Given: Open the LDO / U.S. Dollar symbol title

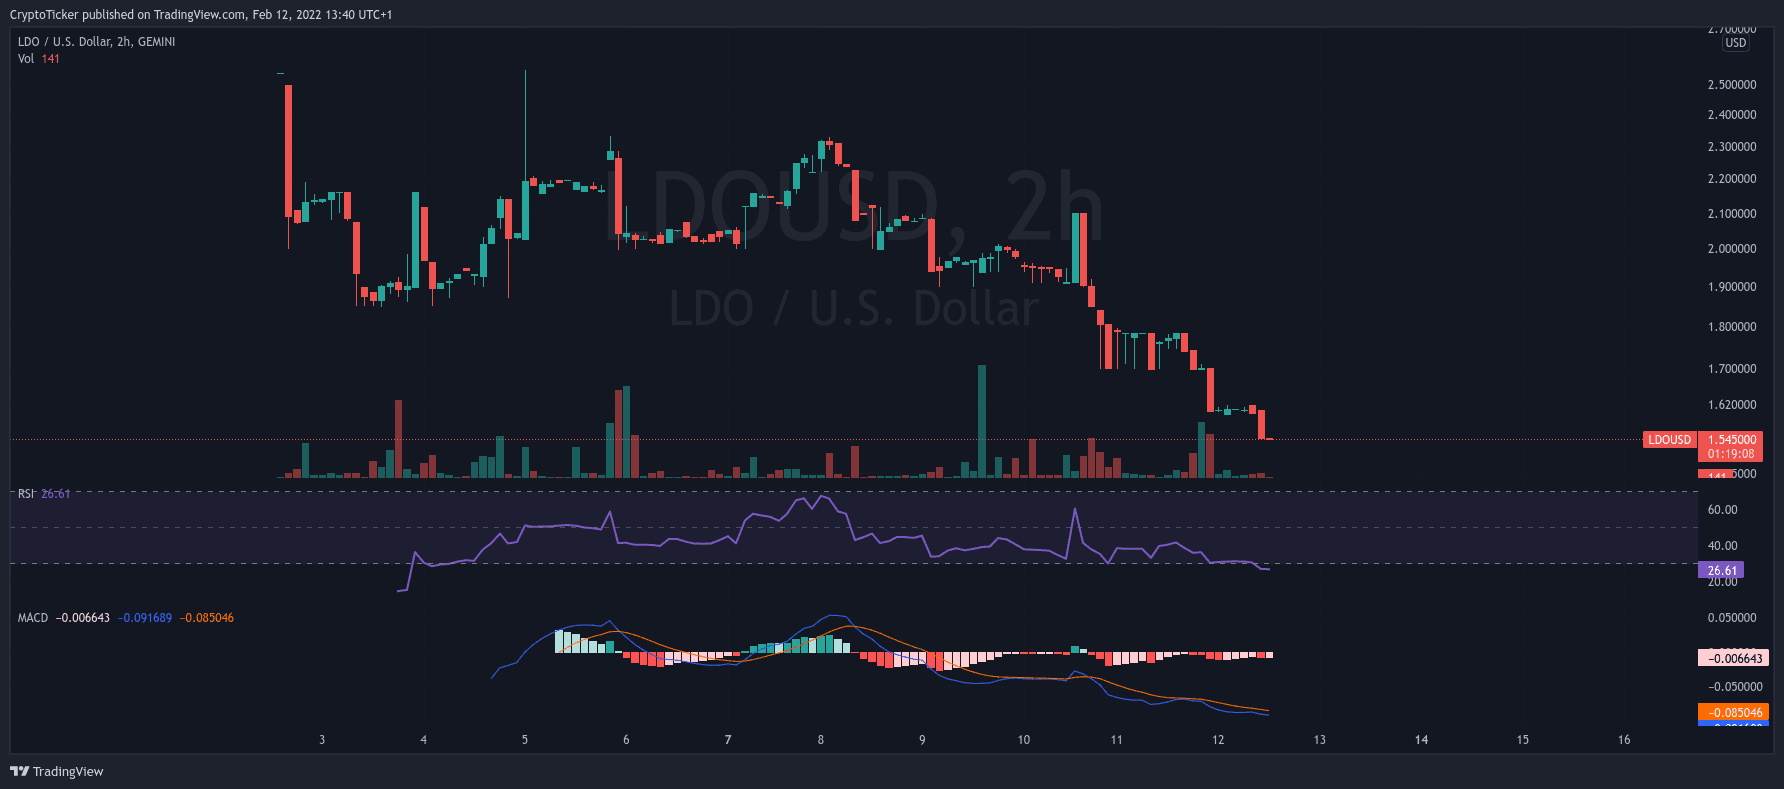Looking at the screenshot, I should click(96, 42).
